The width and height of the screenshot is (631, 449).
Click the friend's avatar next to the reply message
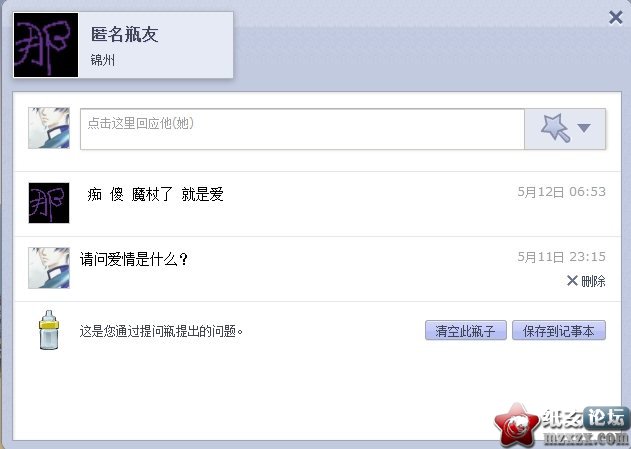(x=49, y=203)
